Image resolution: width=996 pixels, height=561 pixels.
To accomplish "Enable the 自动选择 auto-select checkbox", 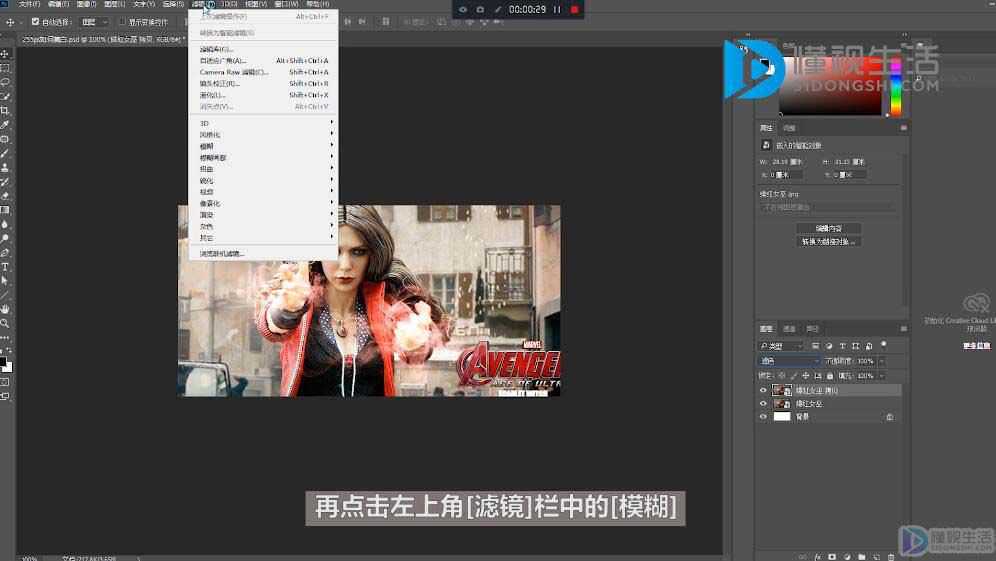I will [36, 22].
